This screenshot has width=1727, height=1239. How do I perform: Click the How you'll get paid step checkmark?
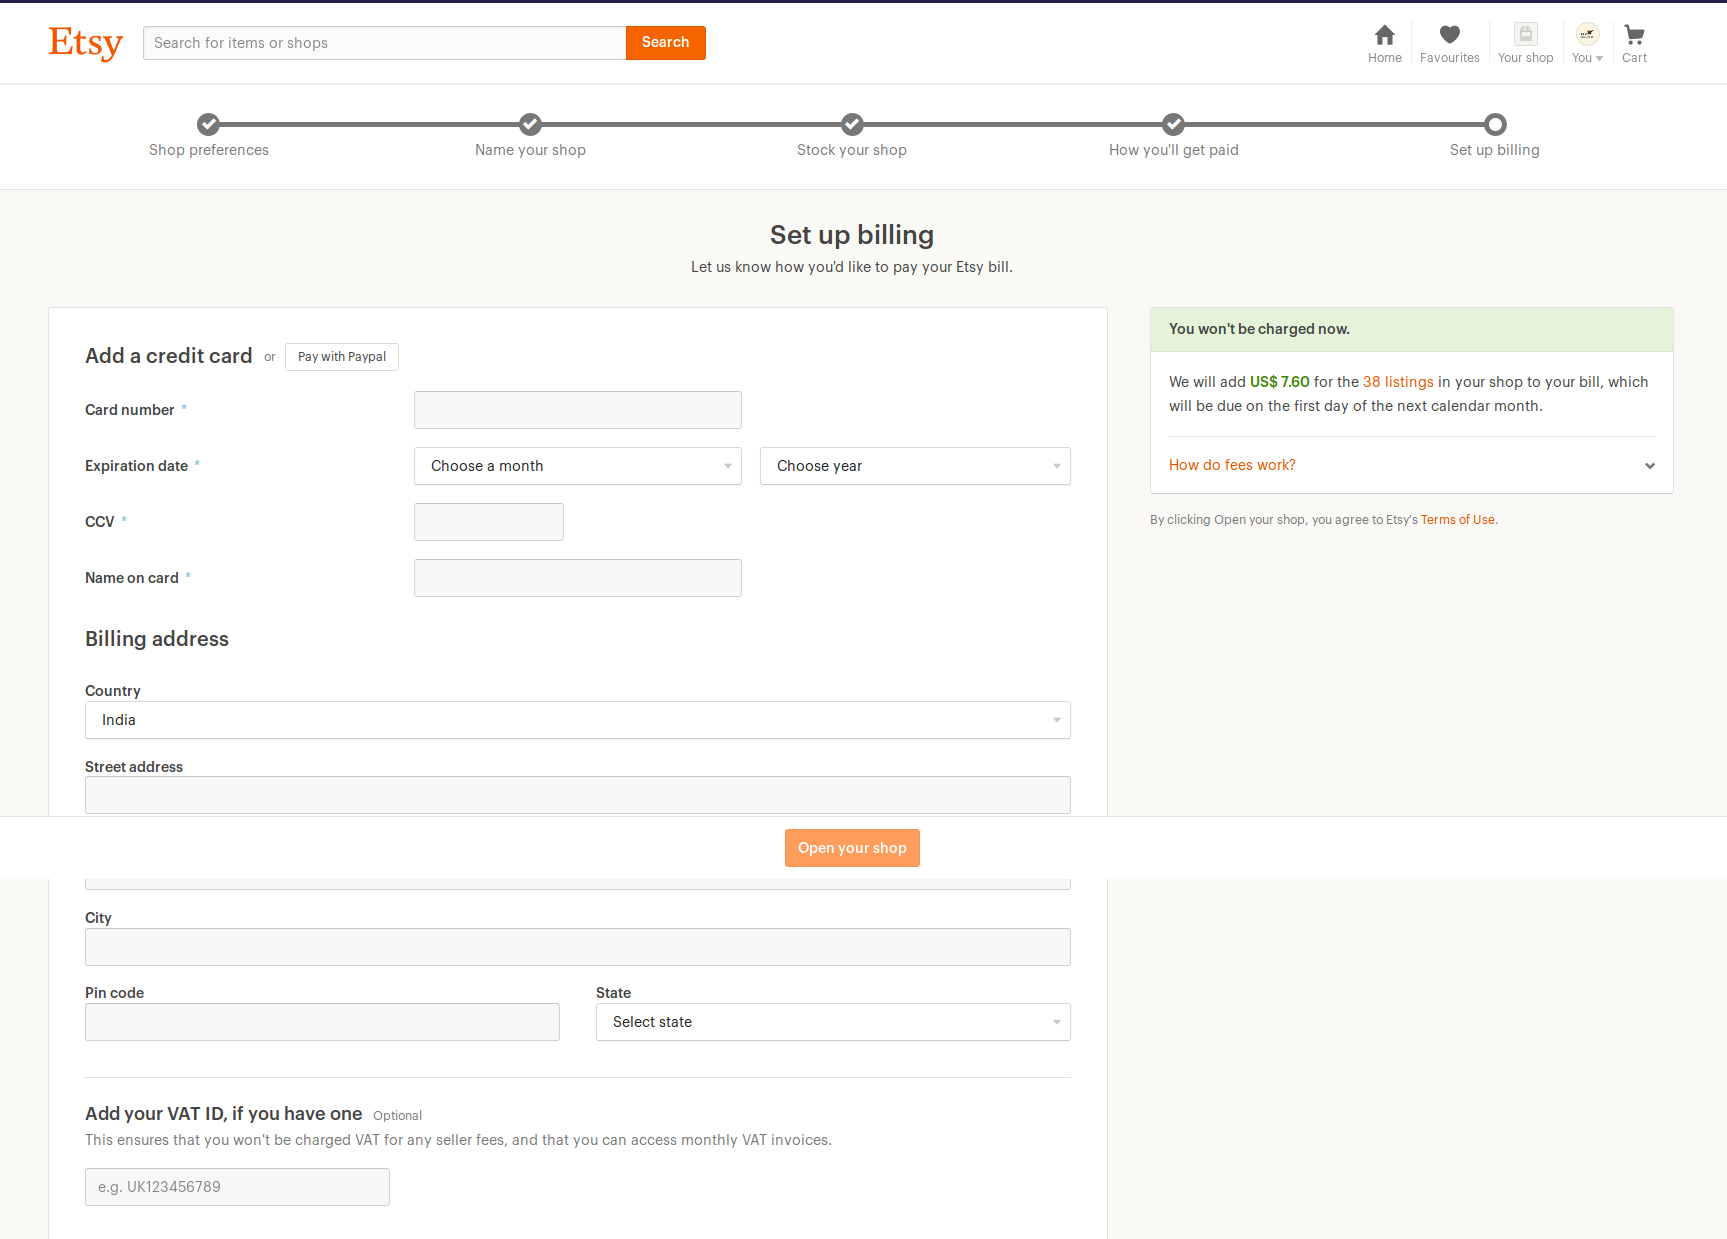click(1173, 124)
